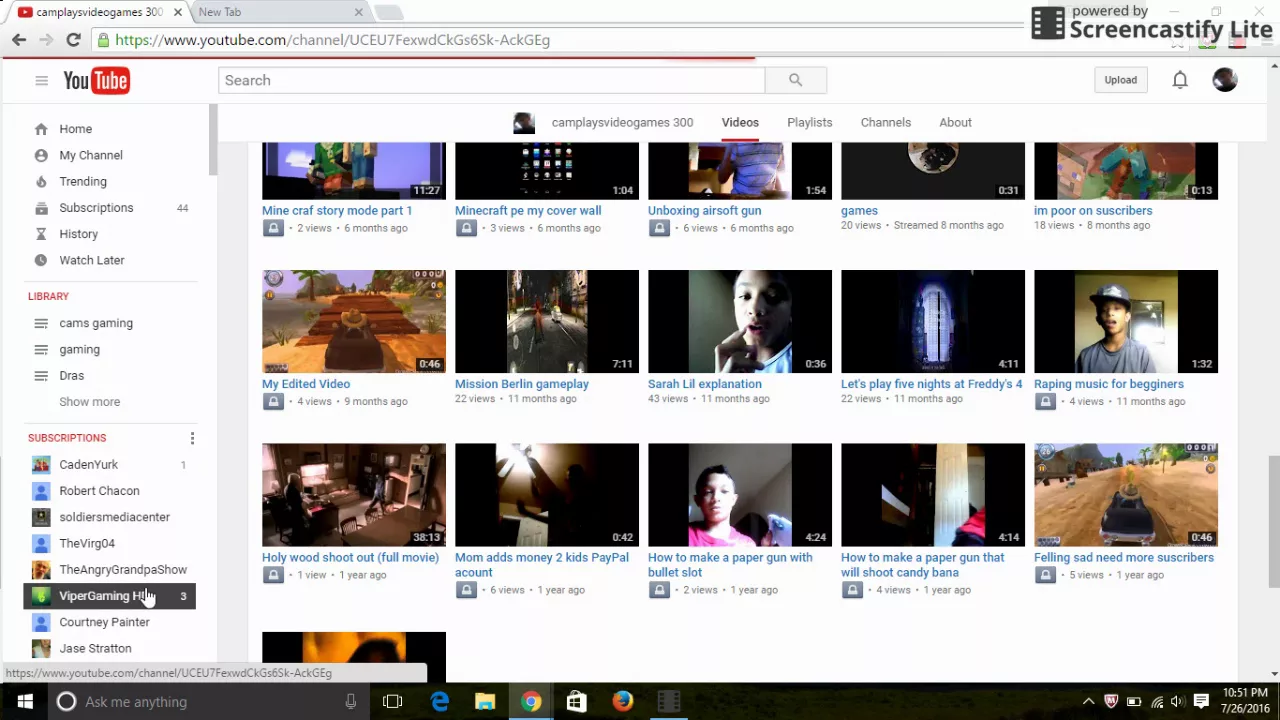
Task: Open subscriptions options three-dot menu
Action: tap(192, 438)
